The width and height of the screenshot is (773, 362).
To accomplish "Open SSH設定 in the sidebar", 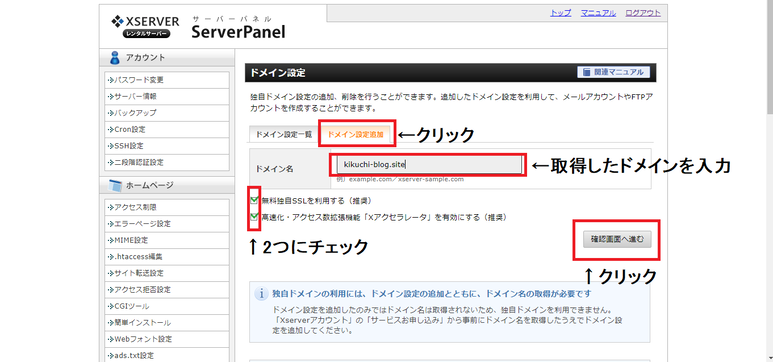I will tap(167, 146).
